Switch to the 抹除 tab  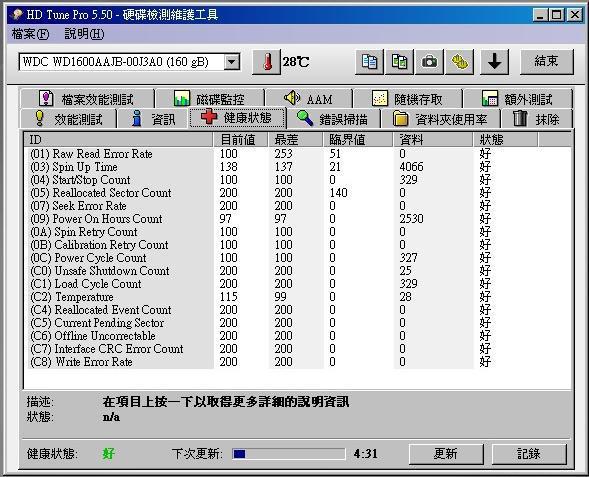[x=536, y=119]
